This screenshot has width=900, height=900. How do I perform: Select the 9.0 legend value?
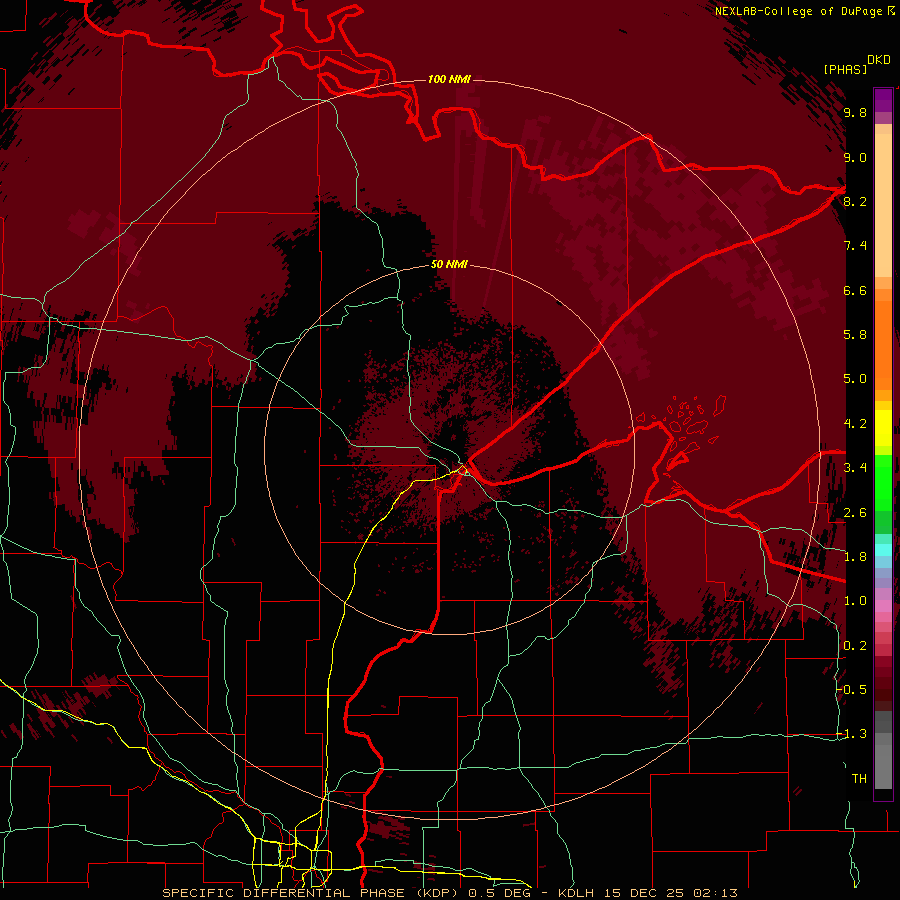point(855,157)
